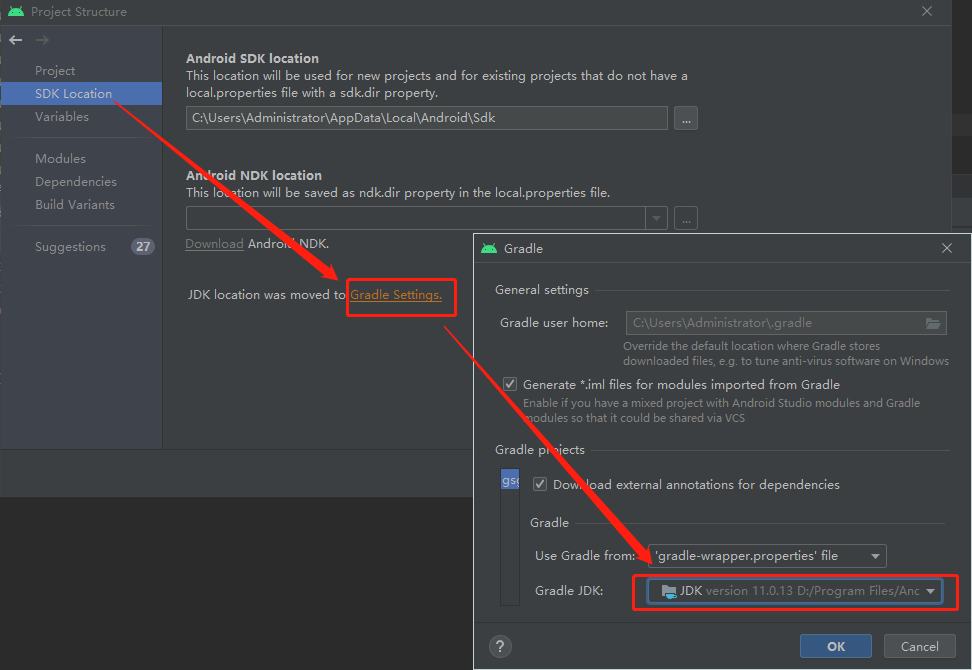Open the Gradle Settings link
Viewport: 972px width, 670px height.
(x=396, y=295)
